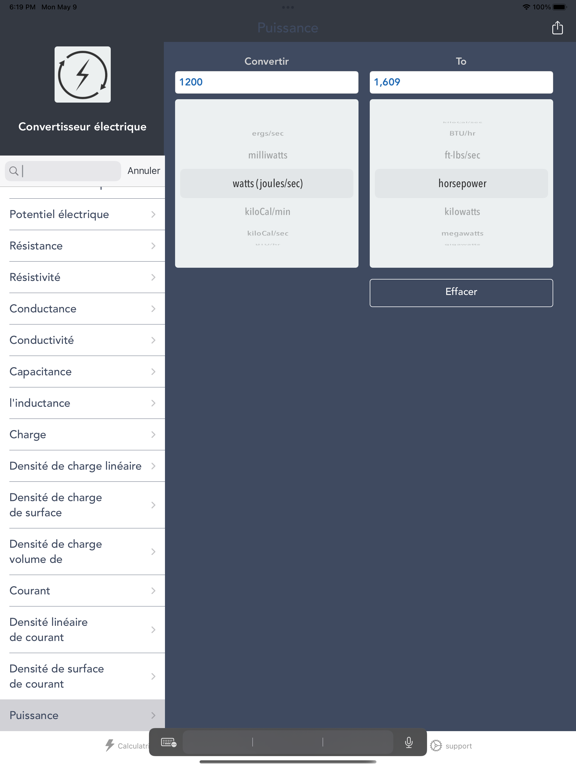Open the Puissance category
This screenshot has height=768, width=576.
(x=82, y=715)
